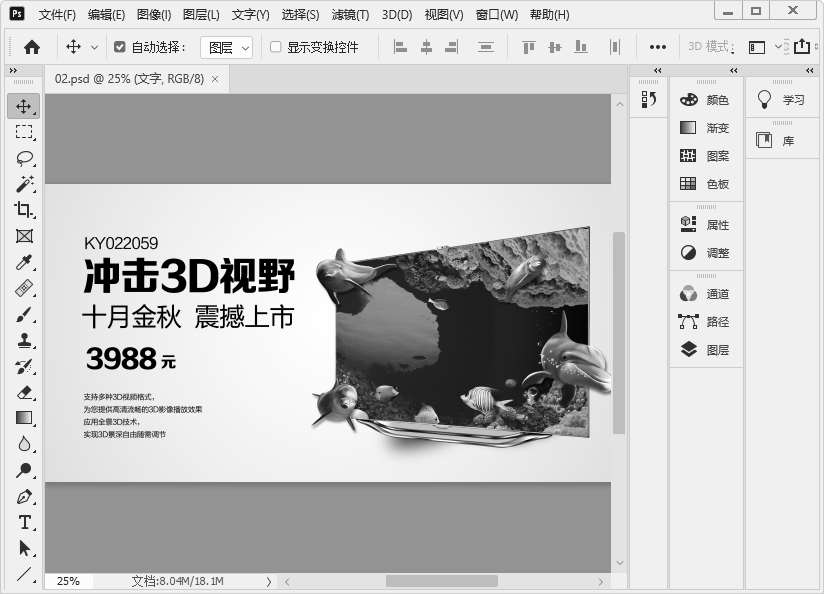The image size is (824, 594).
Task: Close the 02.psd document tab
Action: 215,78
